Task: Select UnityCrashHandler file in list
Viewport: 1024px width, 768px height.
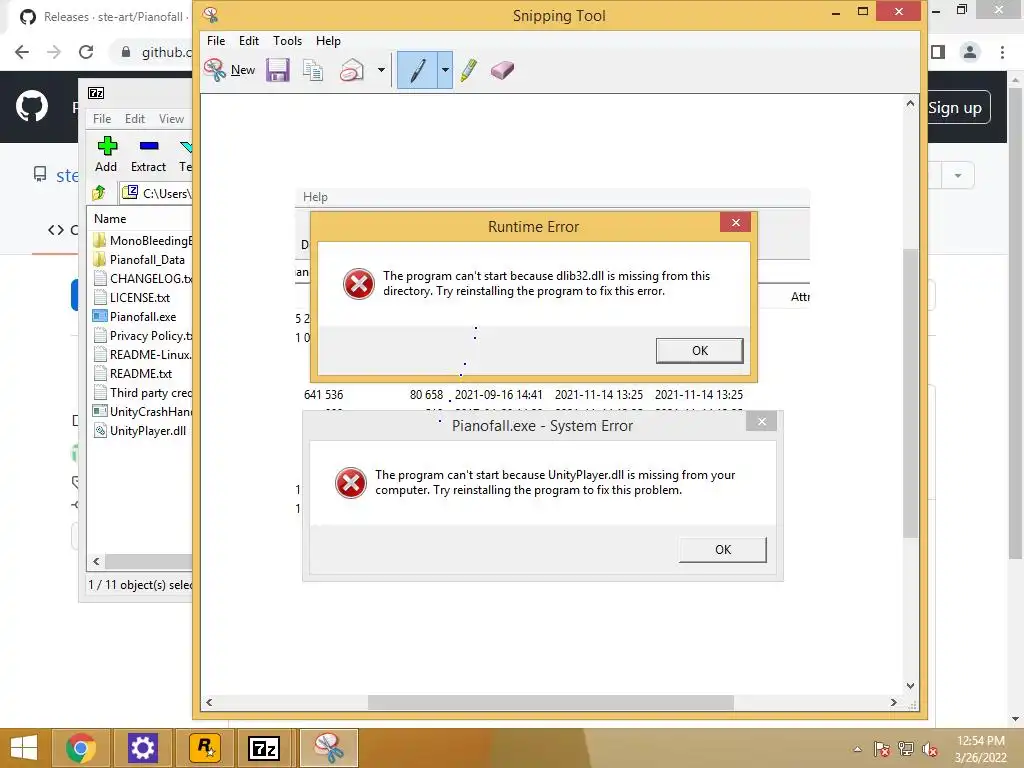Action: pyautogui.click(x=142, y=411)
